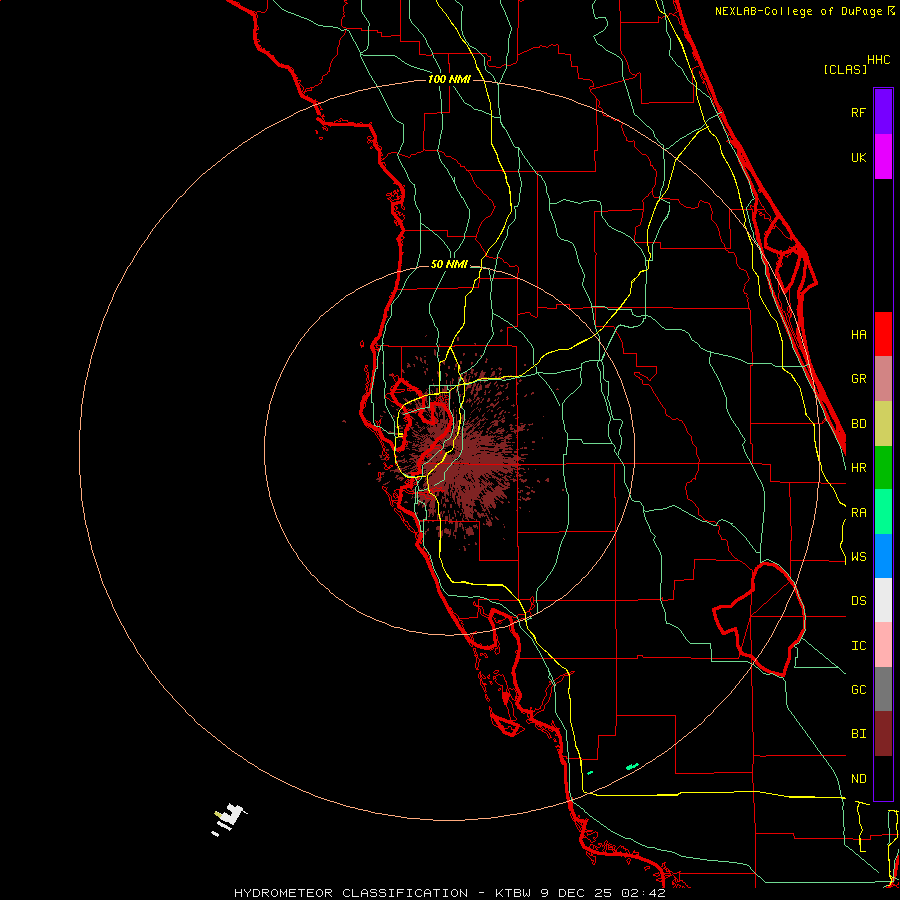The height and width of the screenshot is (900, 900).
Task: Click the BI legend label
Action: click(x=858, y=734)
